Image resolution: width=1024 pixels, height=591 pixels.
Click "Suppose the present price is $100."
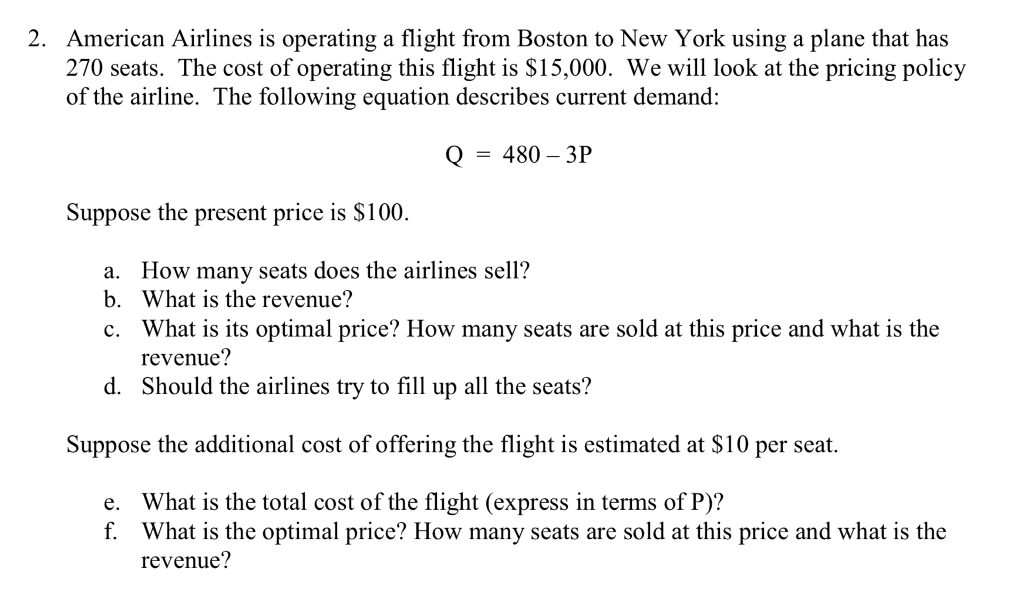coord(237,213)
